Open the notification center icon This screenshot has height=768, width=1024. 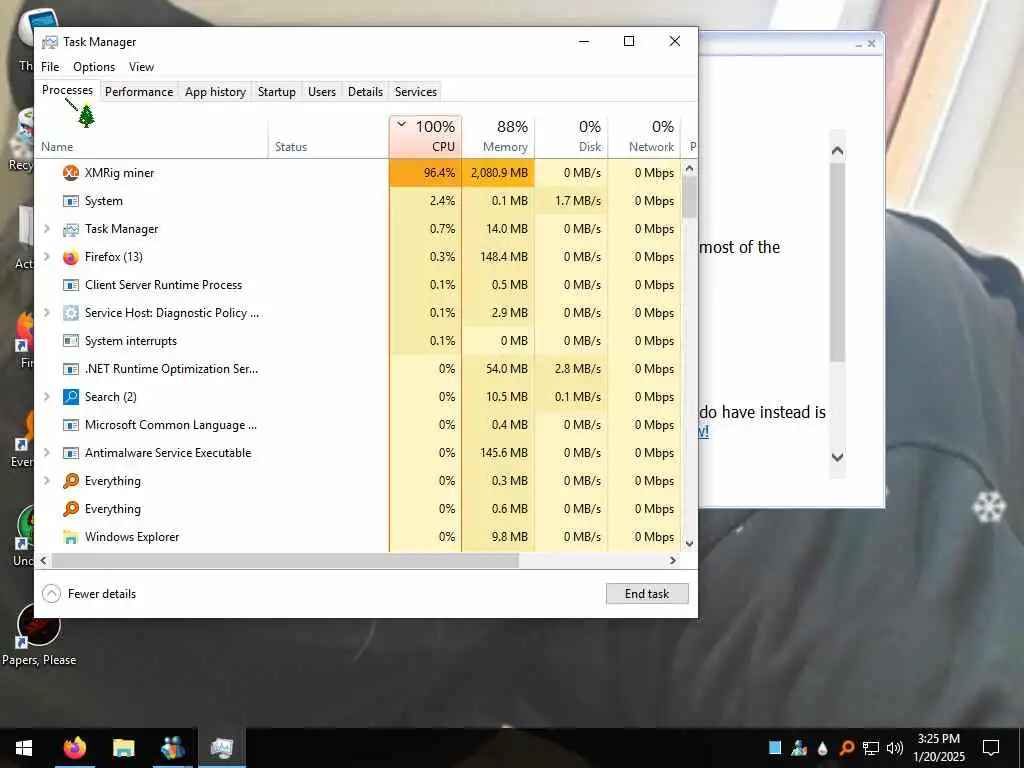[991, 748]
